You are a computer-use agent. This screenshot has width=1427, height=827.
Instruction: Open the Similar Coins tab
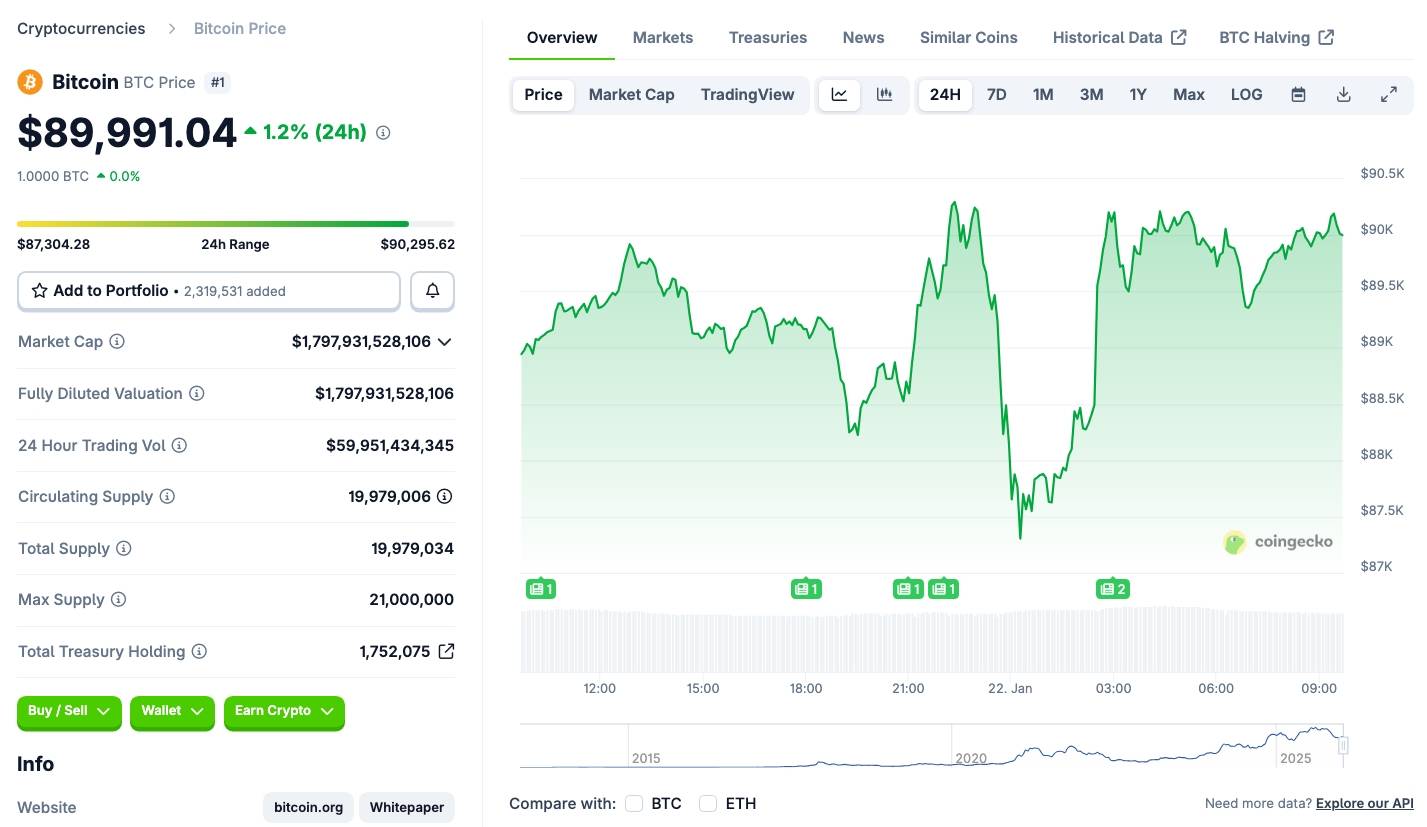click(x=968, y=38)
